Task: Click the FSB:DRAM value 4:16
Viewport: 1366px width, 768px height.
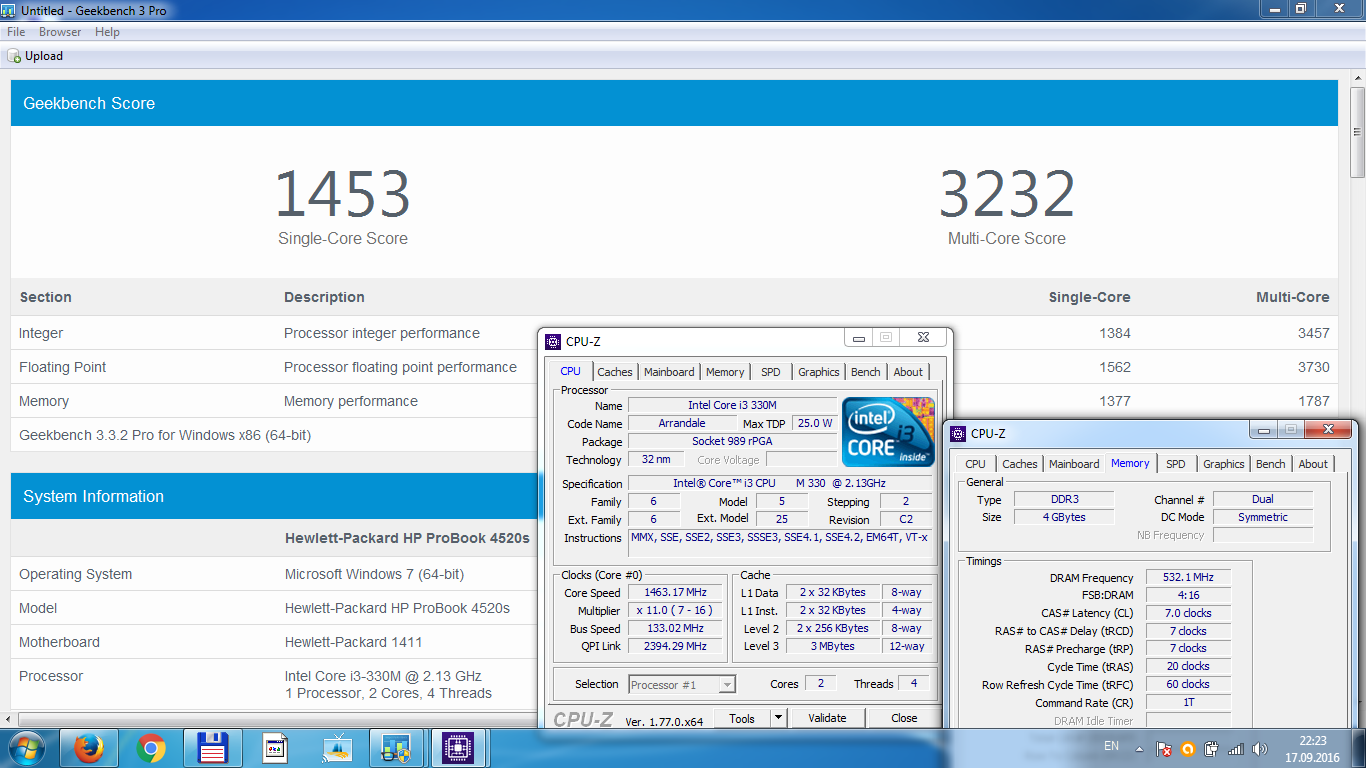Action: click(x=1188, y=595)
